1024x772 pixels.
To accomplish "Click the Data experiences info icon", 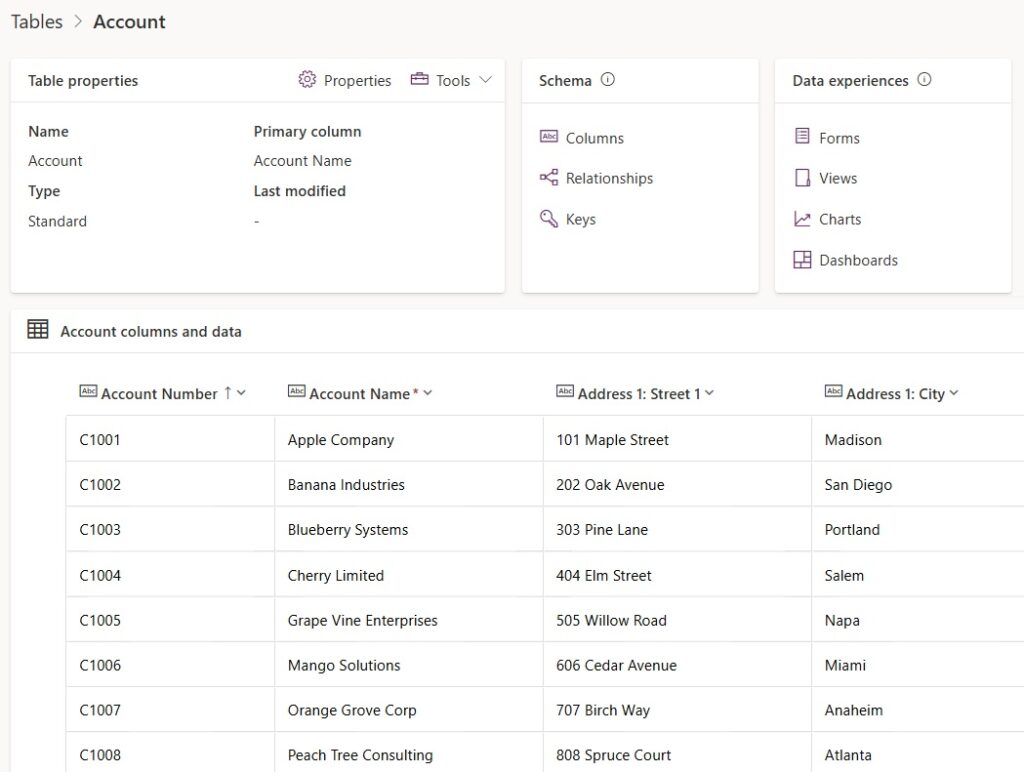I will pos(924,80).
